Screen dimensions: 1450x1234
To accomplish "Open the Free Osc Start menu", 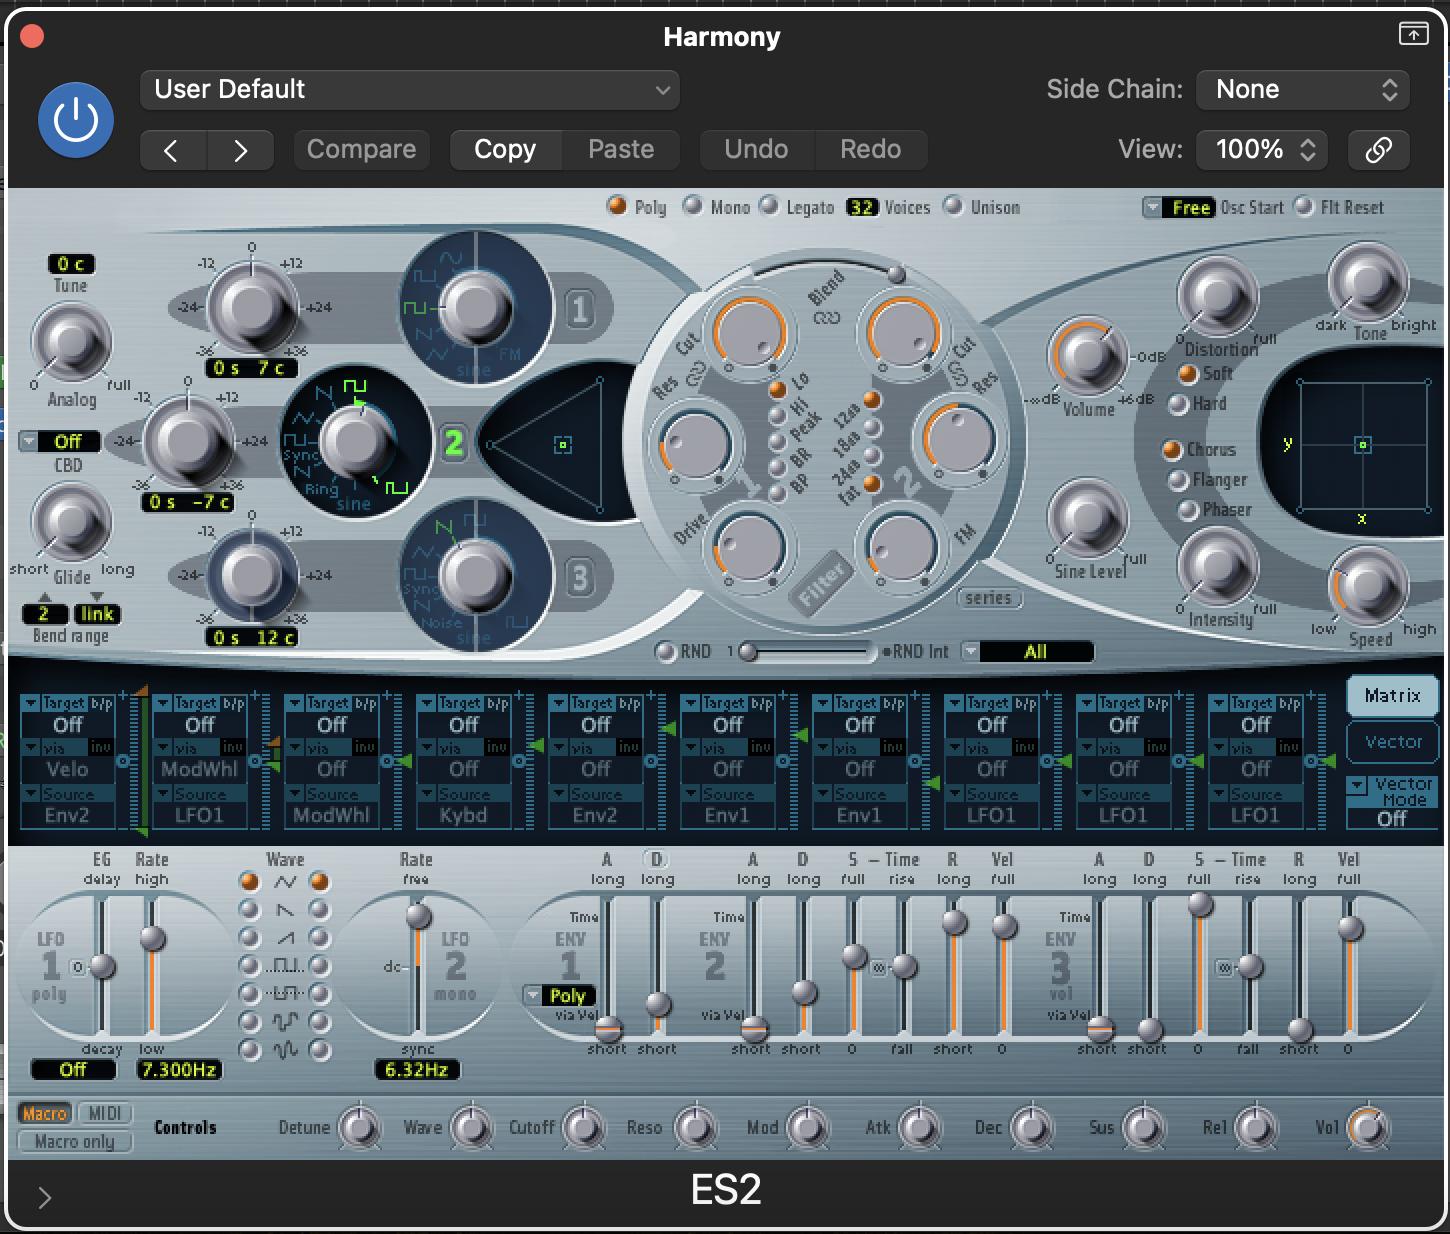I will pyautogui.click(x=1179, y=207).
